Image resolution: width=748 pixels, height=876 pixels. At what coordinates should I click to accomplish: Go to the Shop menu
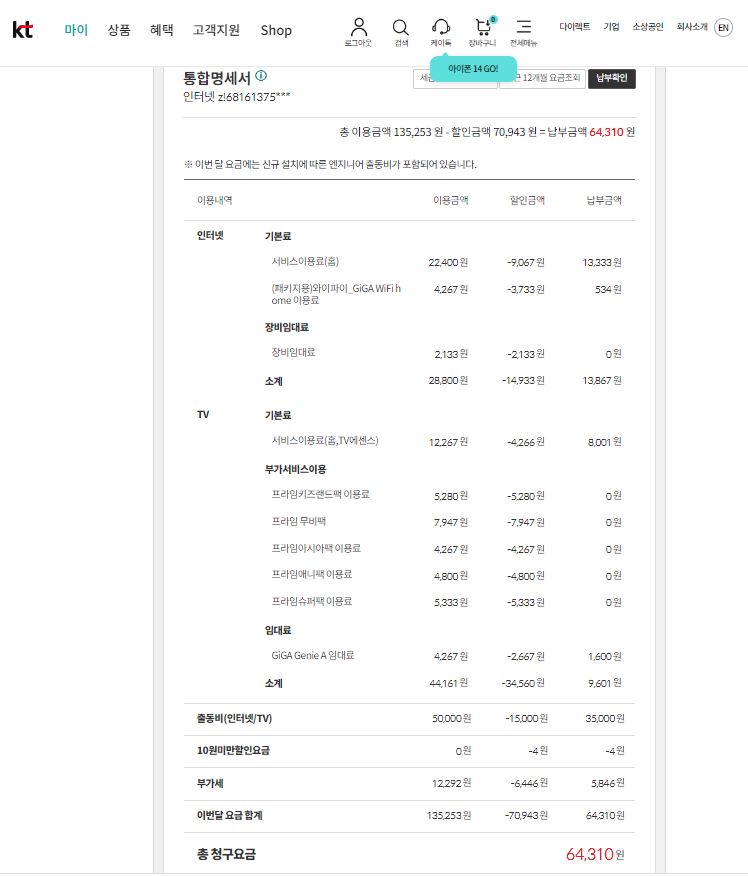point(276,30)
